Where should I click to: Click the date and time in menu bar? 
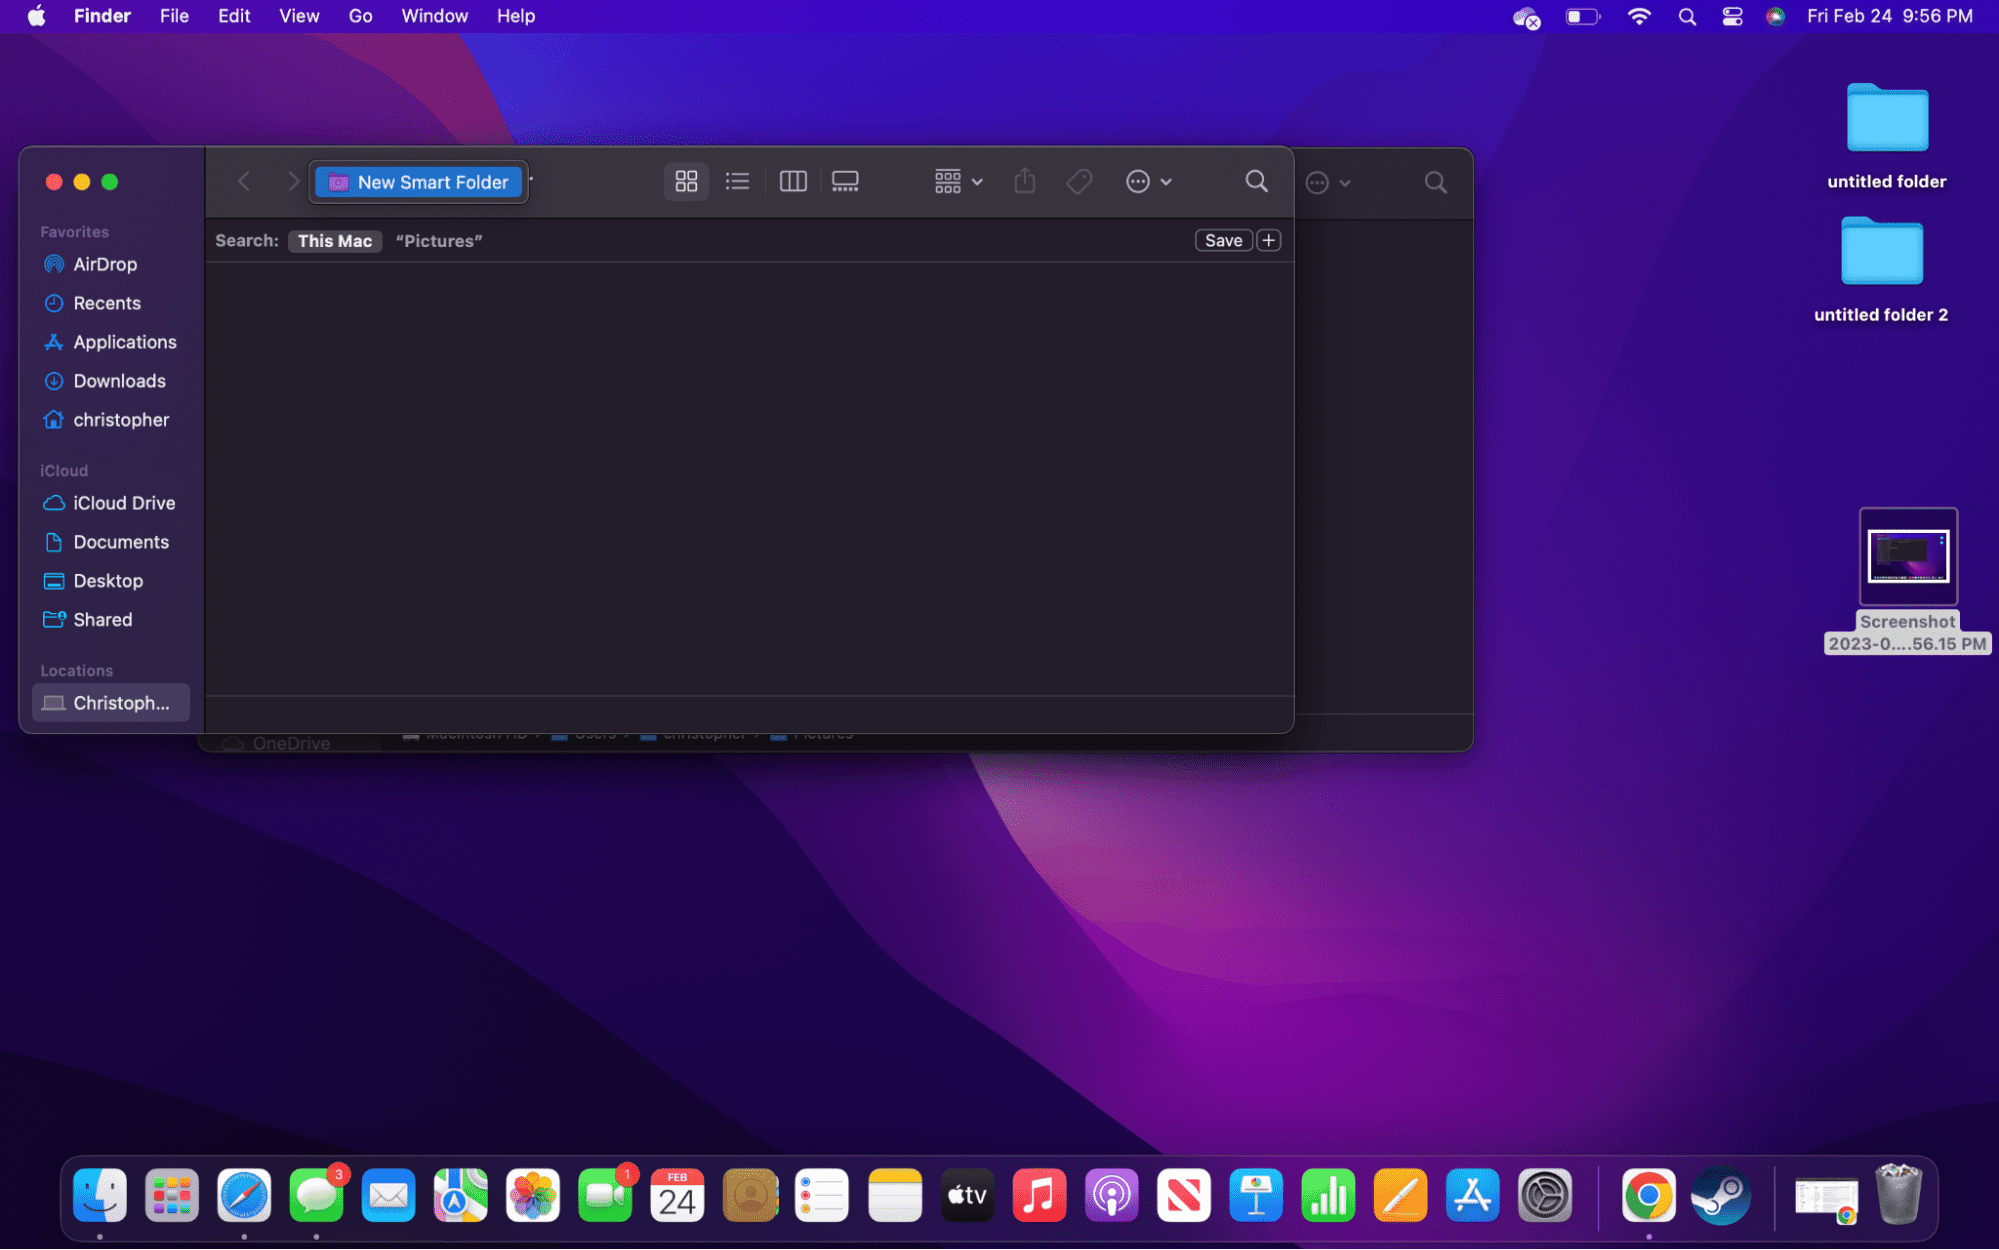click(1889, 16)
